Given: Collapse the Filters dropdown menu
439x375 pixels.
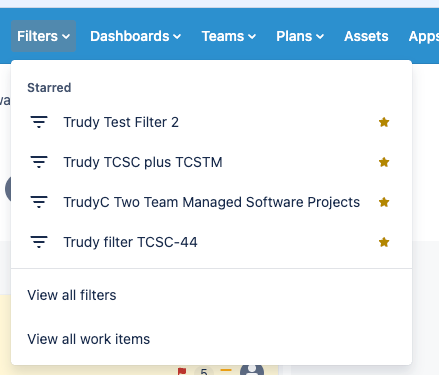Looking at the screenshot, I should pyautogui.click(x=43, y=36).
